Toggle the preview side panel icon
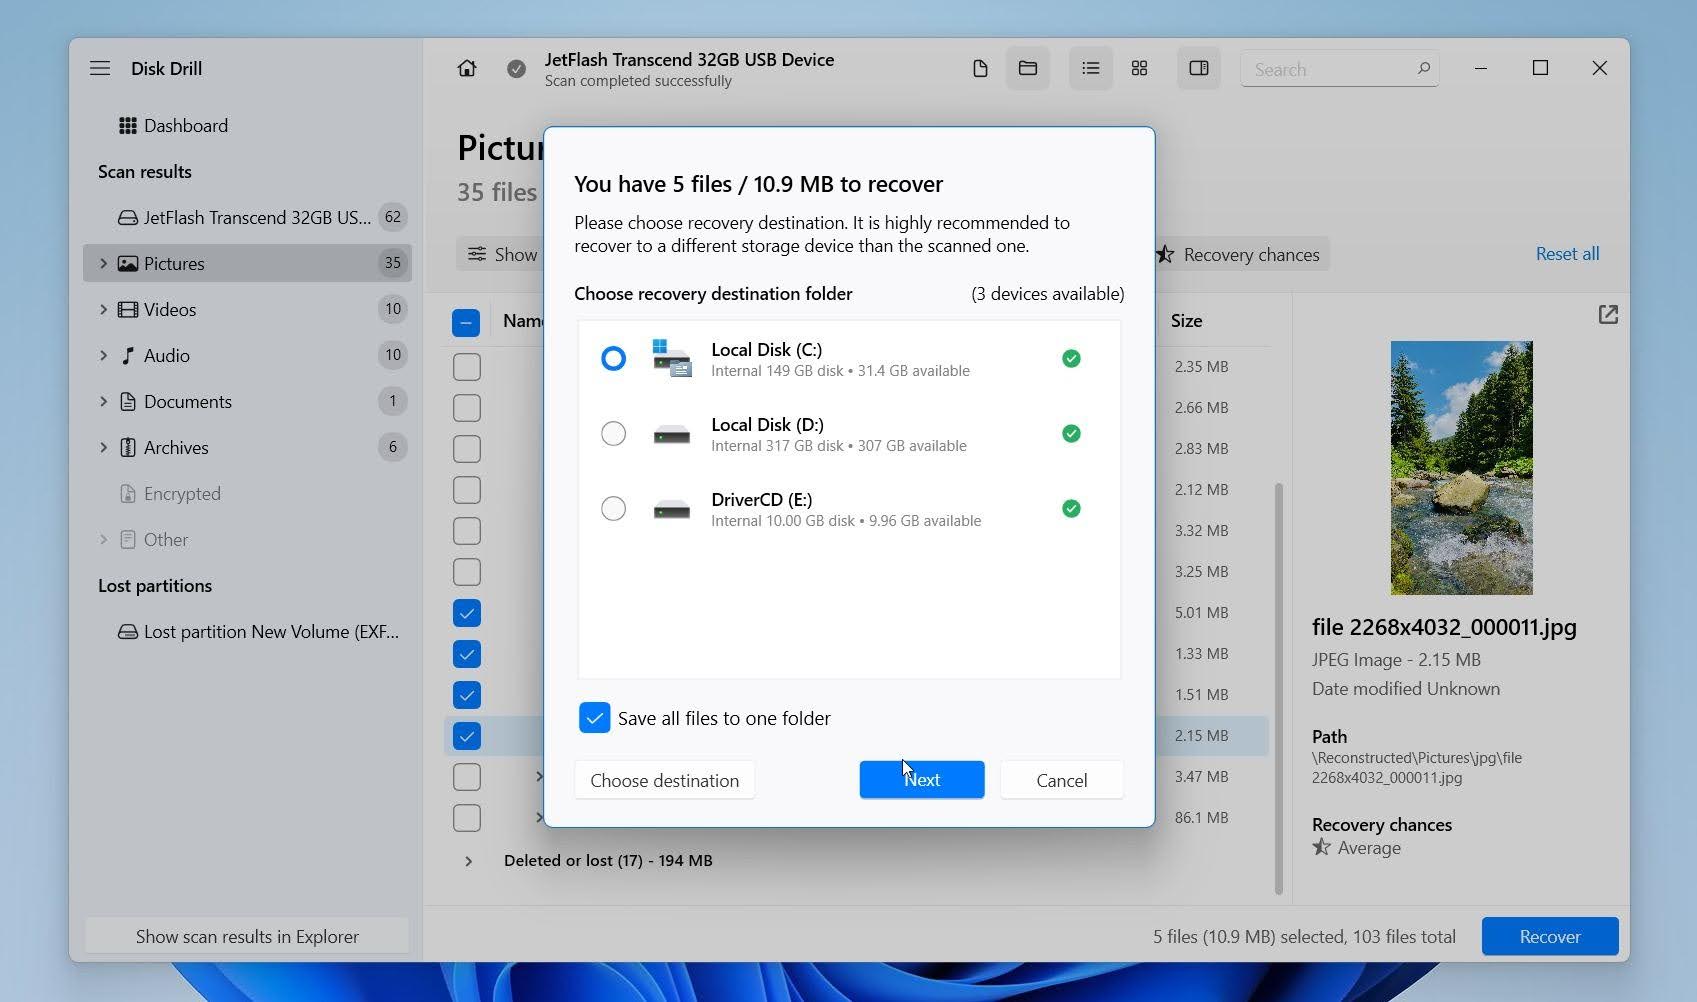Image resolution: width=1697 pixels, height=1002 pixels. pyautogui.click(x=1199, y=68)
